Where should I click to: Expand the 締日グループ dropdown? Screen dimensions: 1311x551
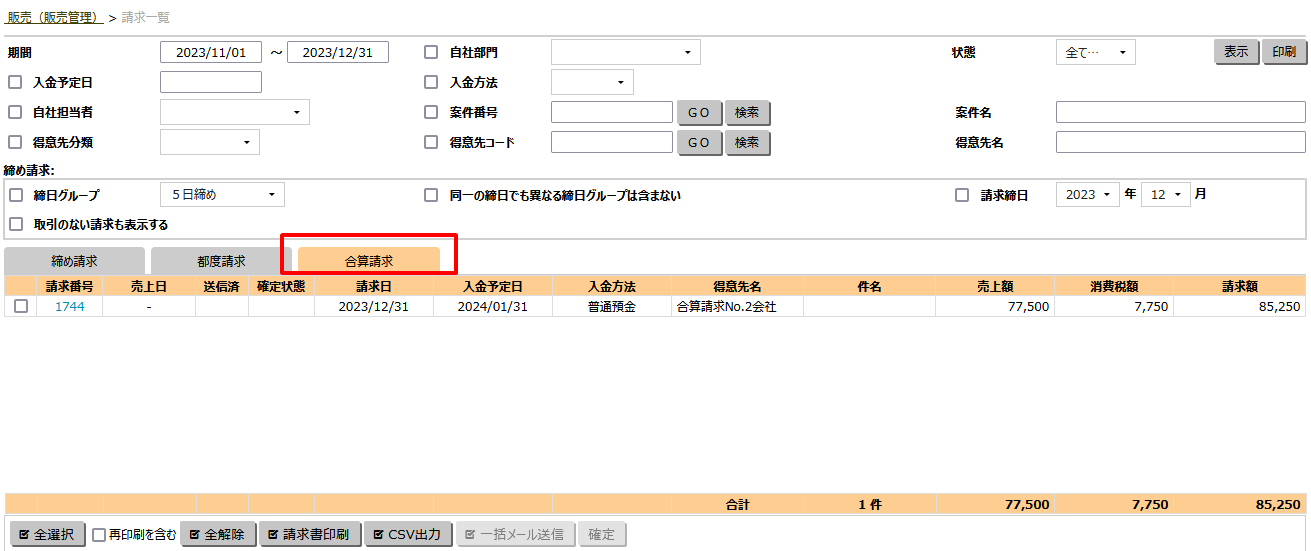[222, 195]
